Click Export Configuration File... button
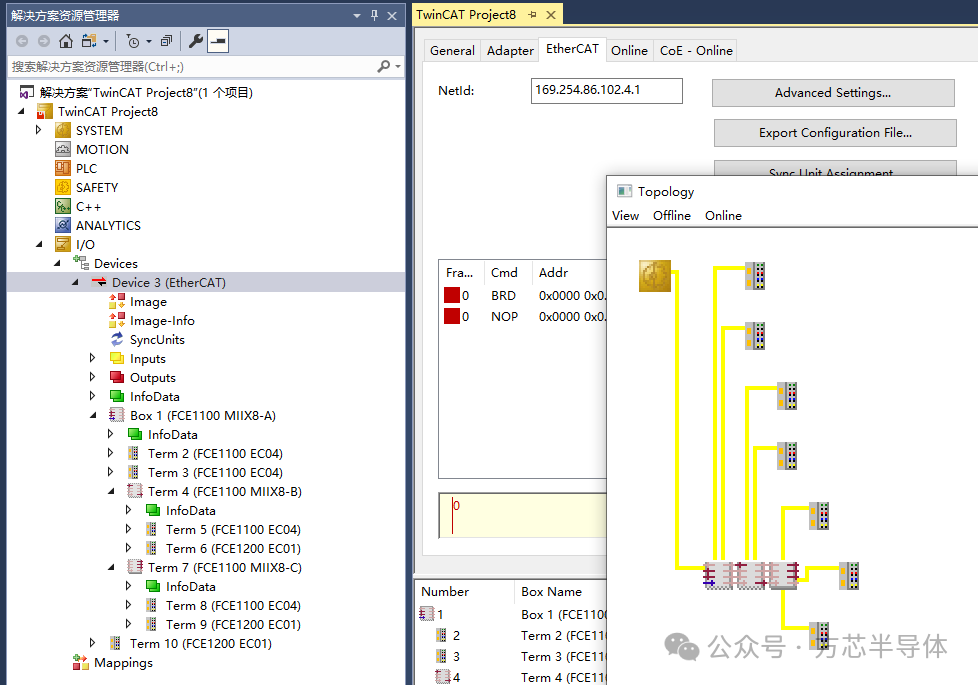The height and width of the screenshot is (685, 978). click(835, 133)
